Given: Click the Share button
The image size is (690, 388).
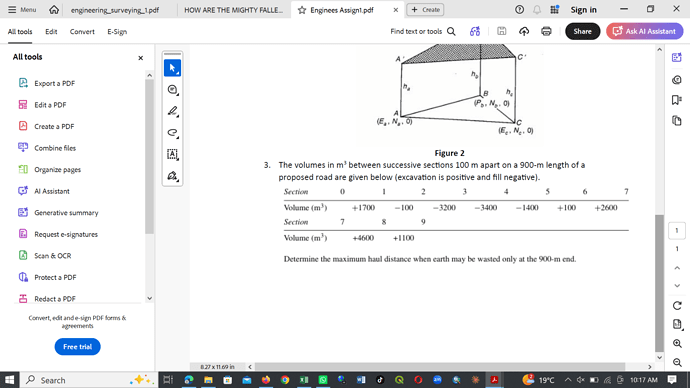Looking at the screenshot, I should click(582, 31).
